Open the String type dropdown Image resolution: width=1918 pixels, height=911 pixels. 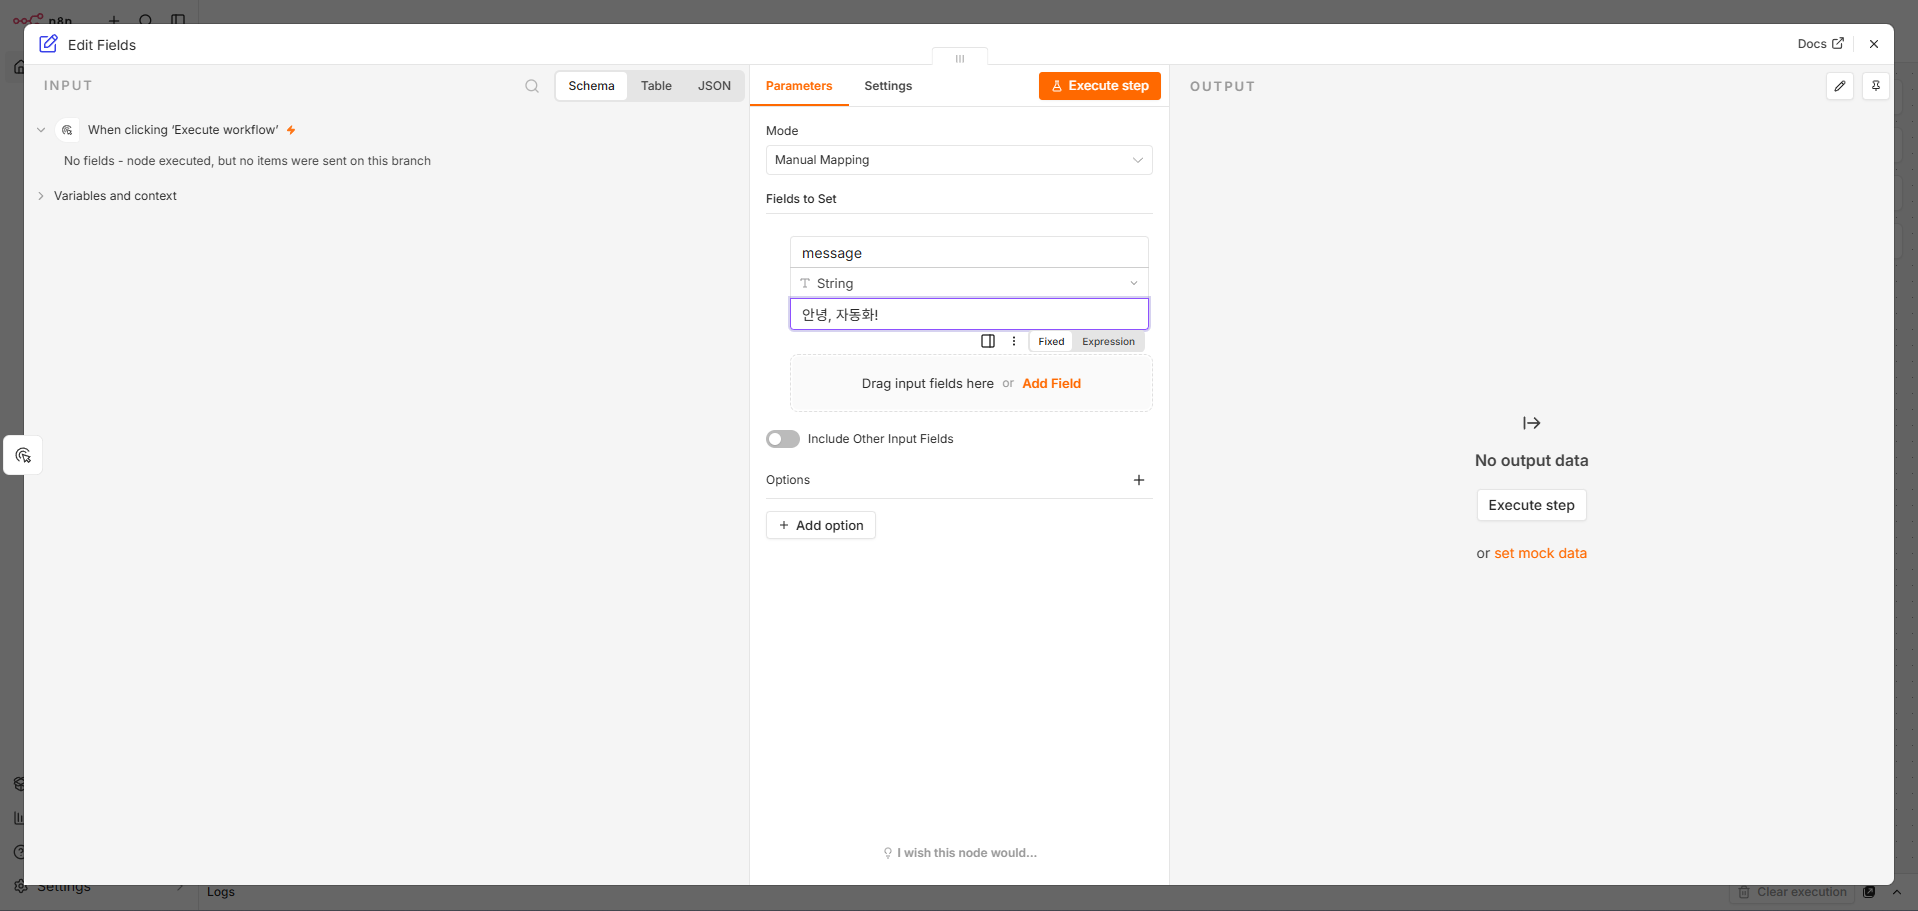[x=969, y=283]
